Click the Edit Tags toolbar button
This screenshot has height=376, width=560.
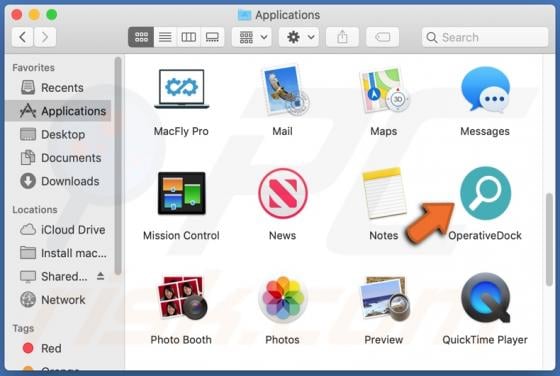(x=382, y=37)
